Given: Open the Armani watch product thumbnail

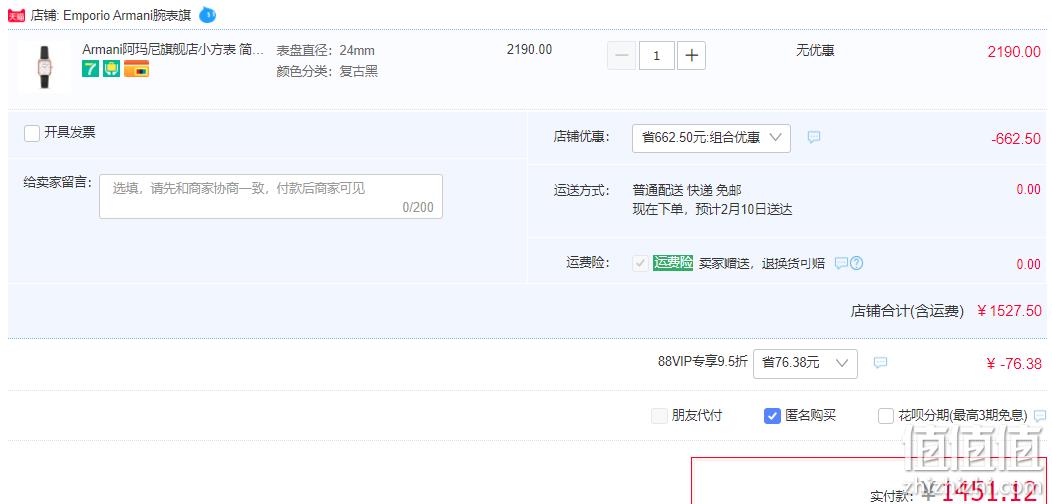Looking at the screenshot, I should click(x=44, y=66).
